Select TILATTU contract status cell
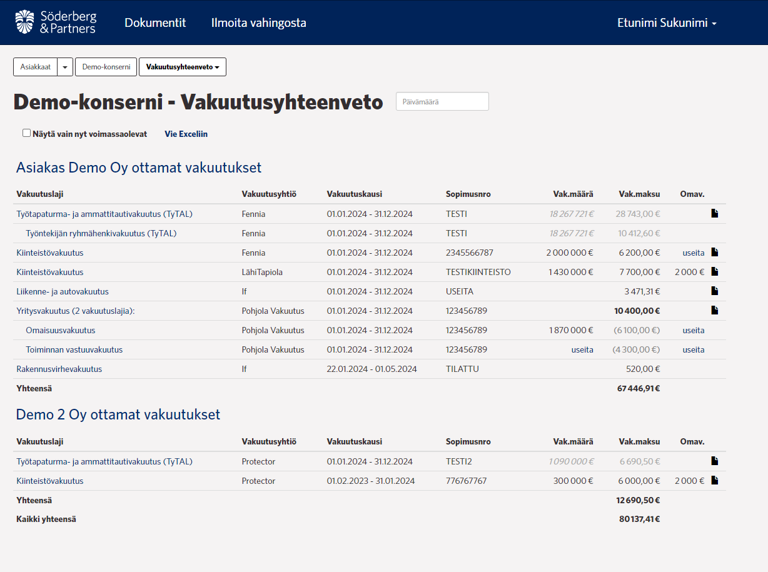This screenshot has width=768, height=572. [462, 369]
